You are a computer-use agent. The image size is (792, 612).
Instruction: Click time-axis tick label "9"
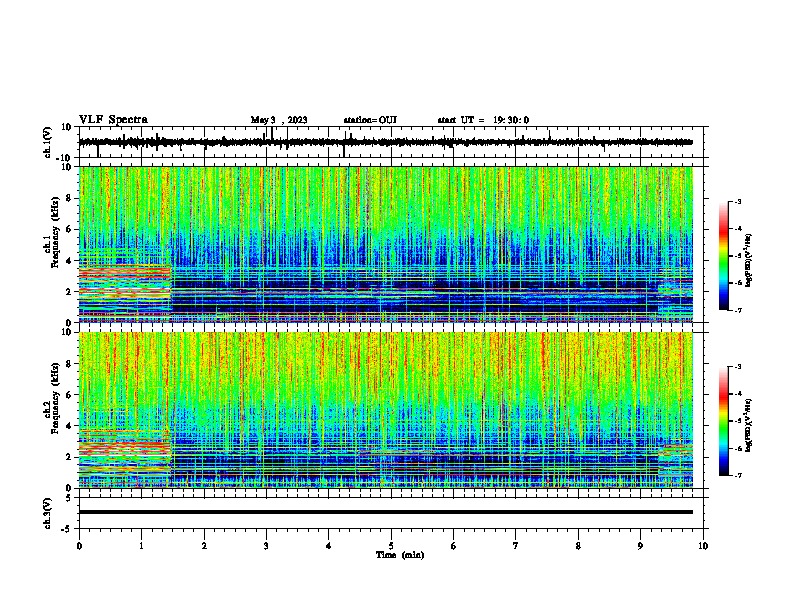point(640,546)
